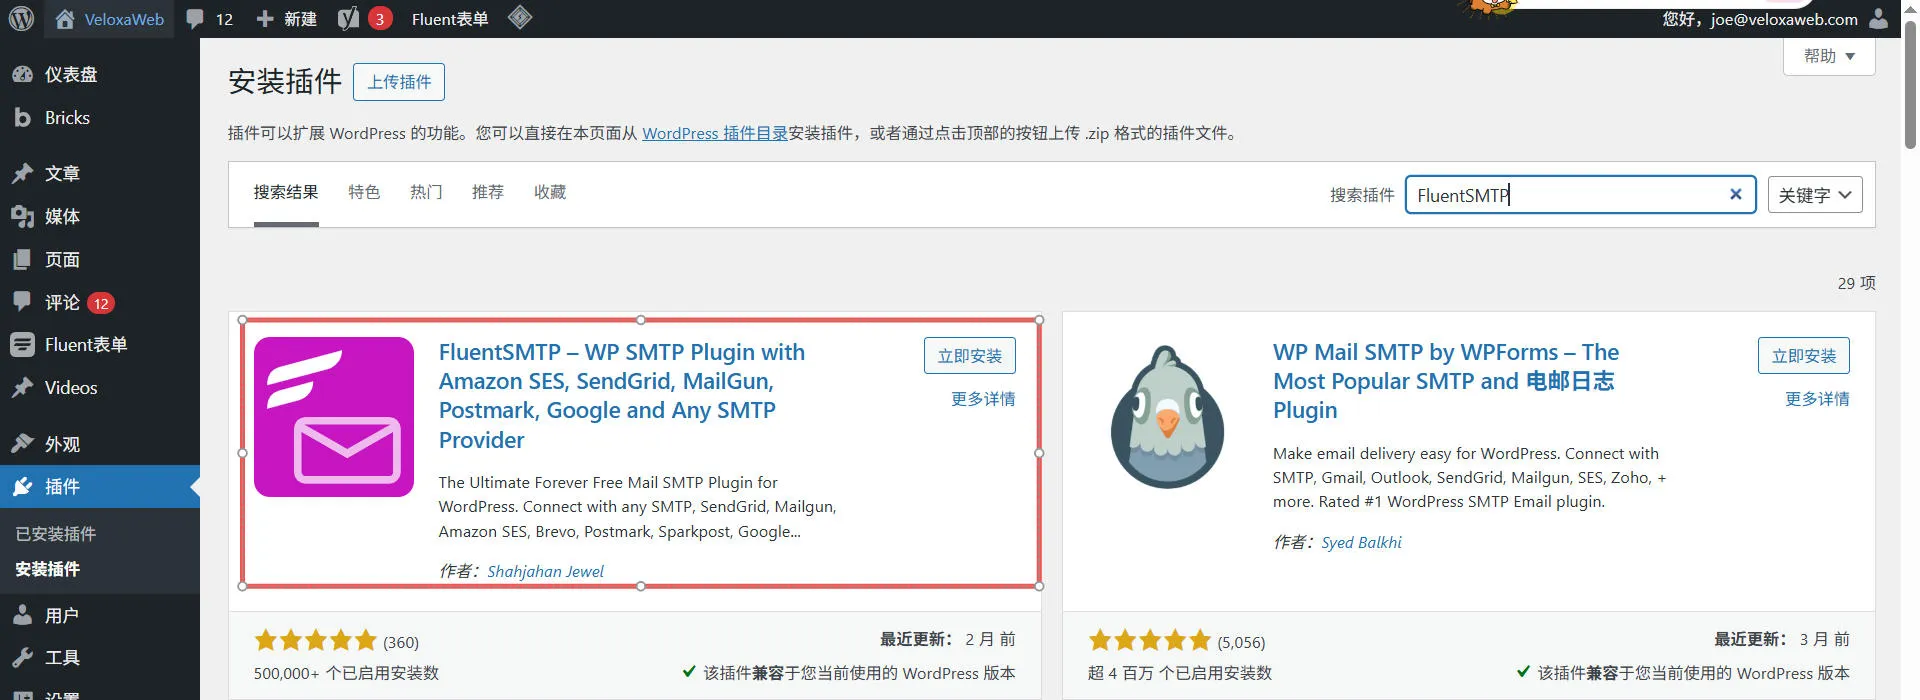The width and height of the screenshot is (1920, 700).
Task: Open the Bricks sidebar menu
Action: 67,118
